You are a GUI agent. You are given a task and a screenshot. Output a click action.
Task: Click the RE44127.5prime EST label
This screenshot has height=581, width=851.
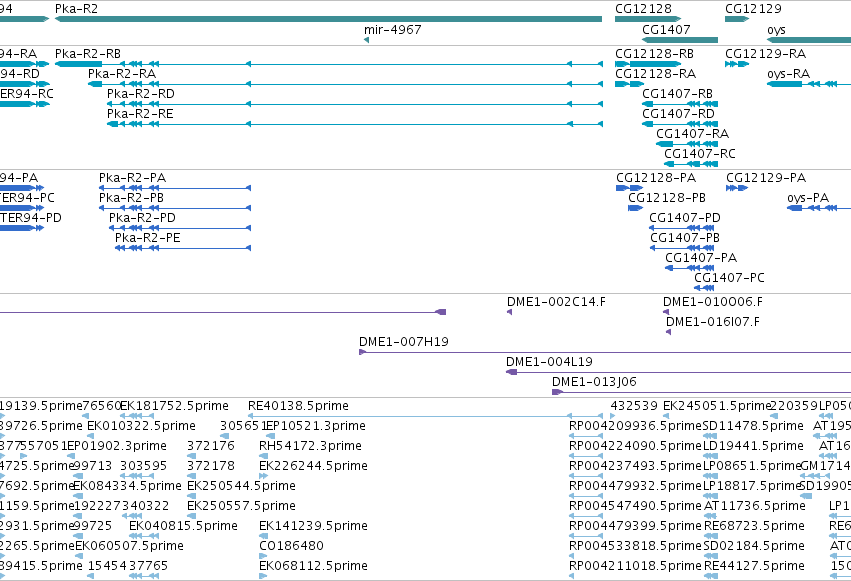[x=754, y=567]
